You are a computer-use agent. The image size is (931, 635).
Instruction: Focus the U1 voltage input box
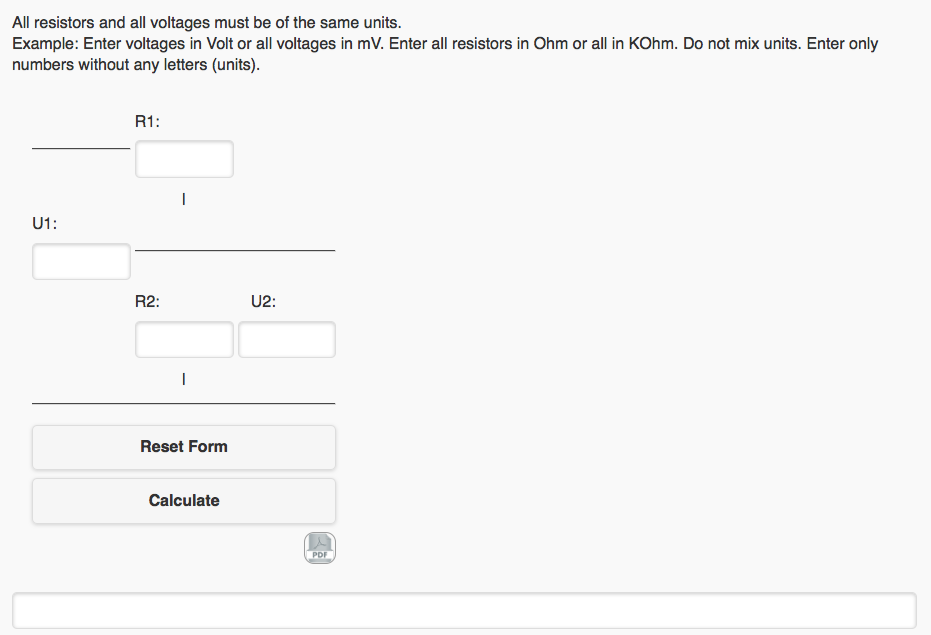tap(81, 262)
